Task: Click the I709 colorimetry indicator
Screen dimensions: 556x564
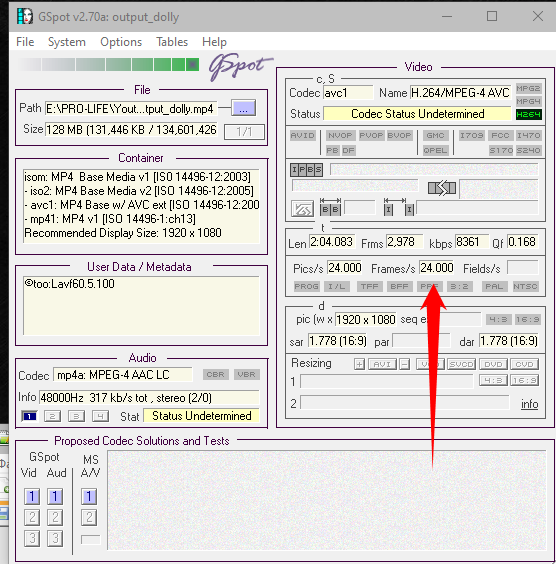Action: point(472,135)
